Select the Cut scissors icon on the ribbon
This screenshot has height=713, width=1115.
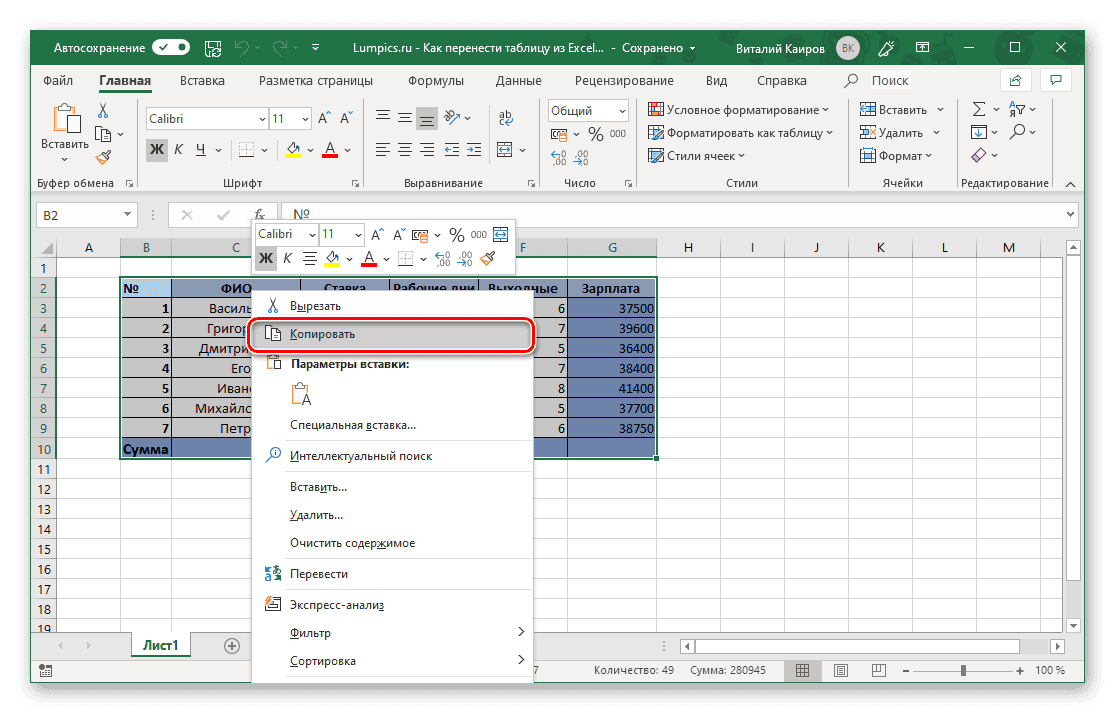[x=101, y=108]
